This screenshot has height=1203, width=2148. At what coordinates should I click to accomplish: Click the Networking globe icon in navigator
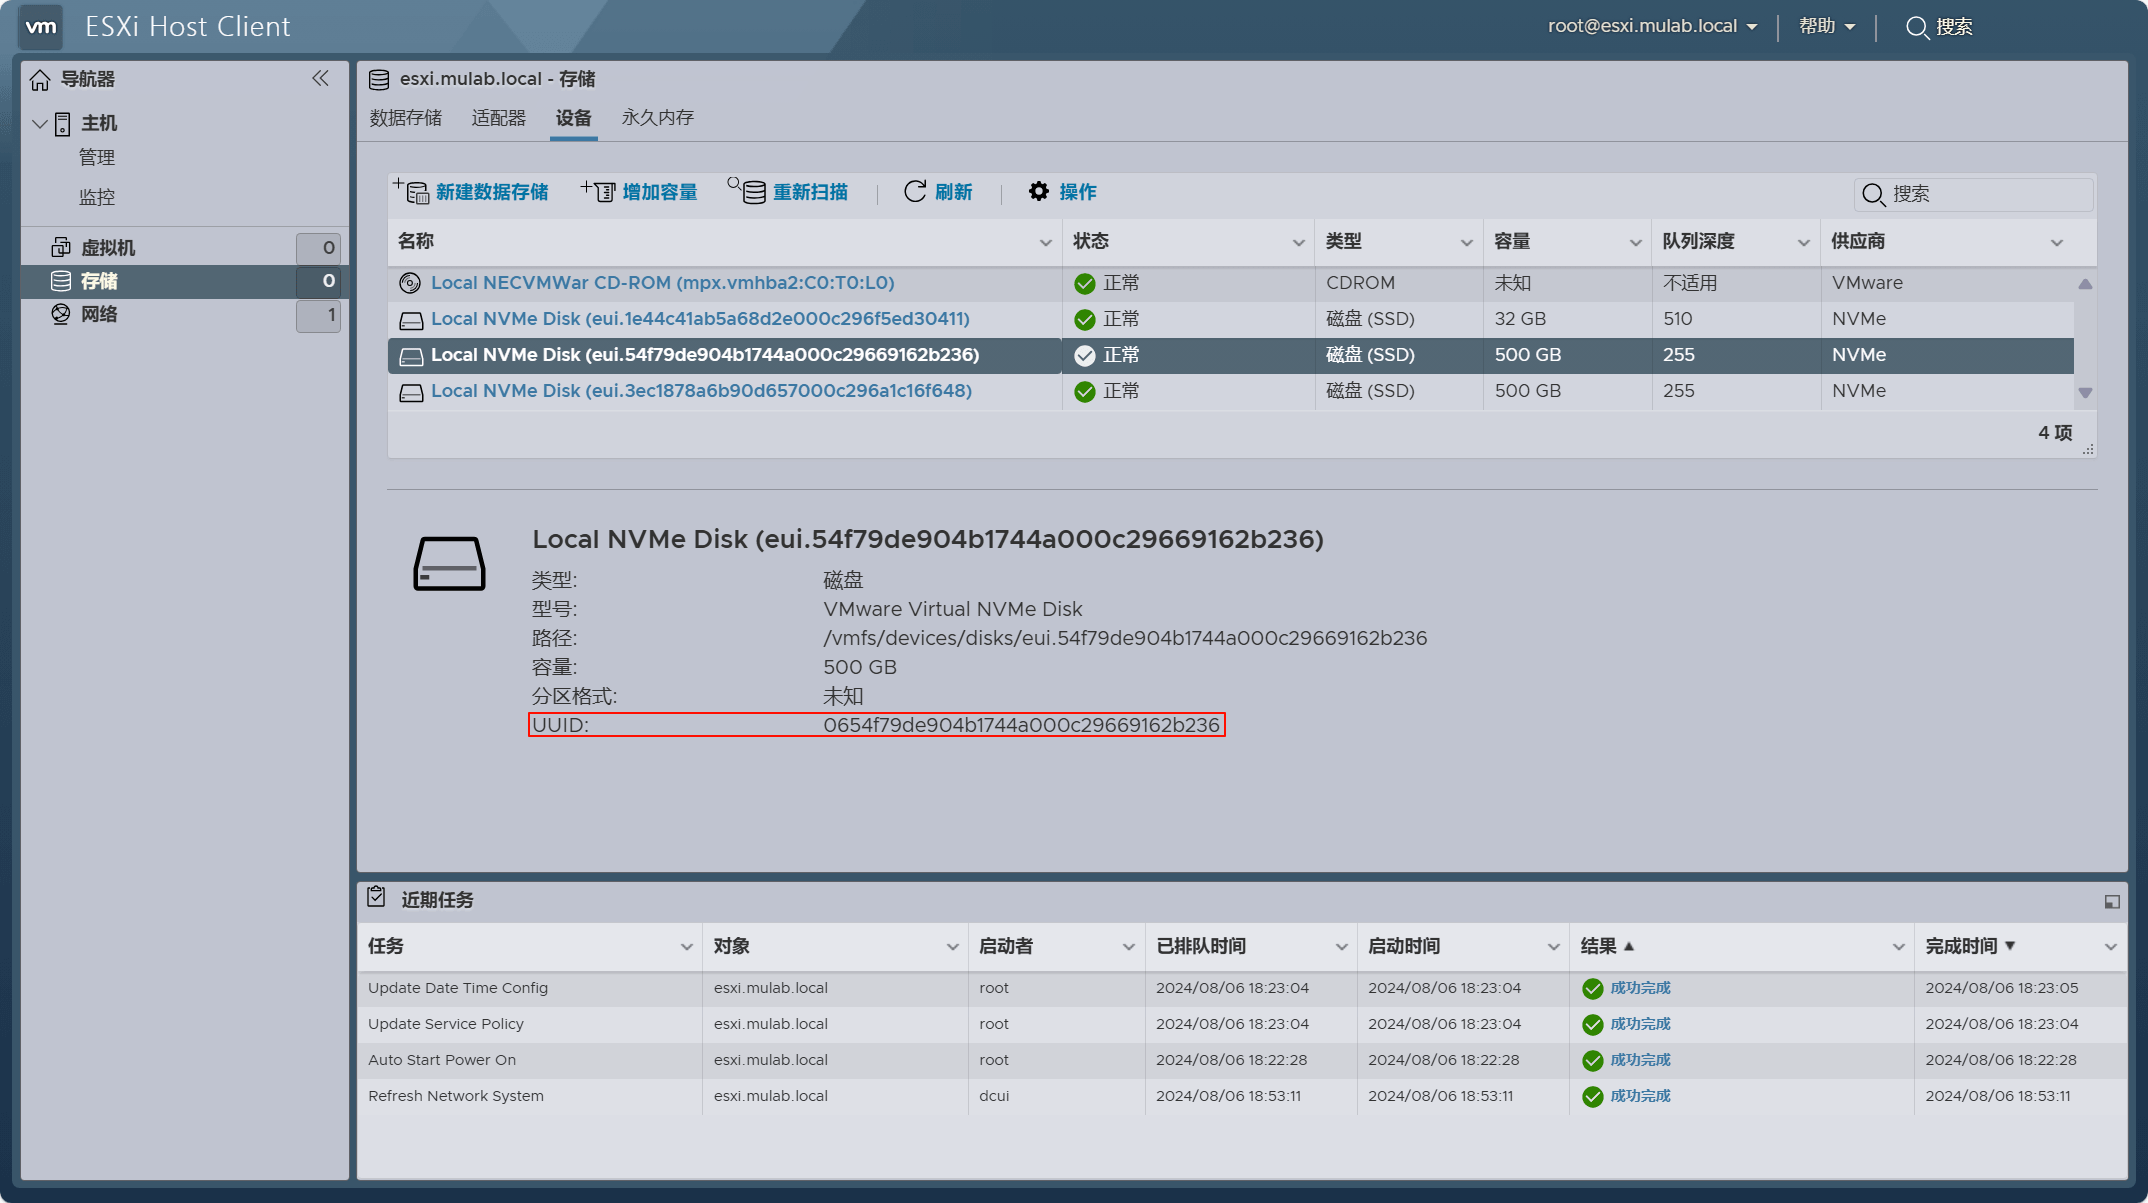click(61, 314)
